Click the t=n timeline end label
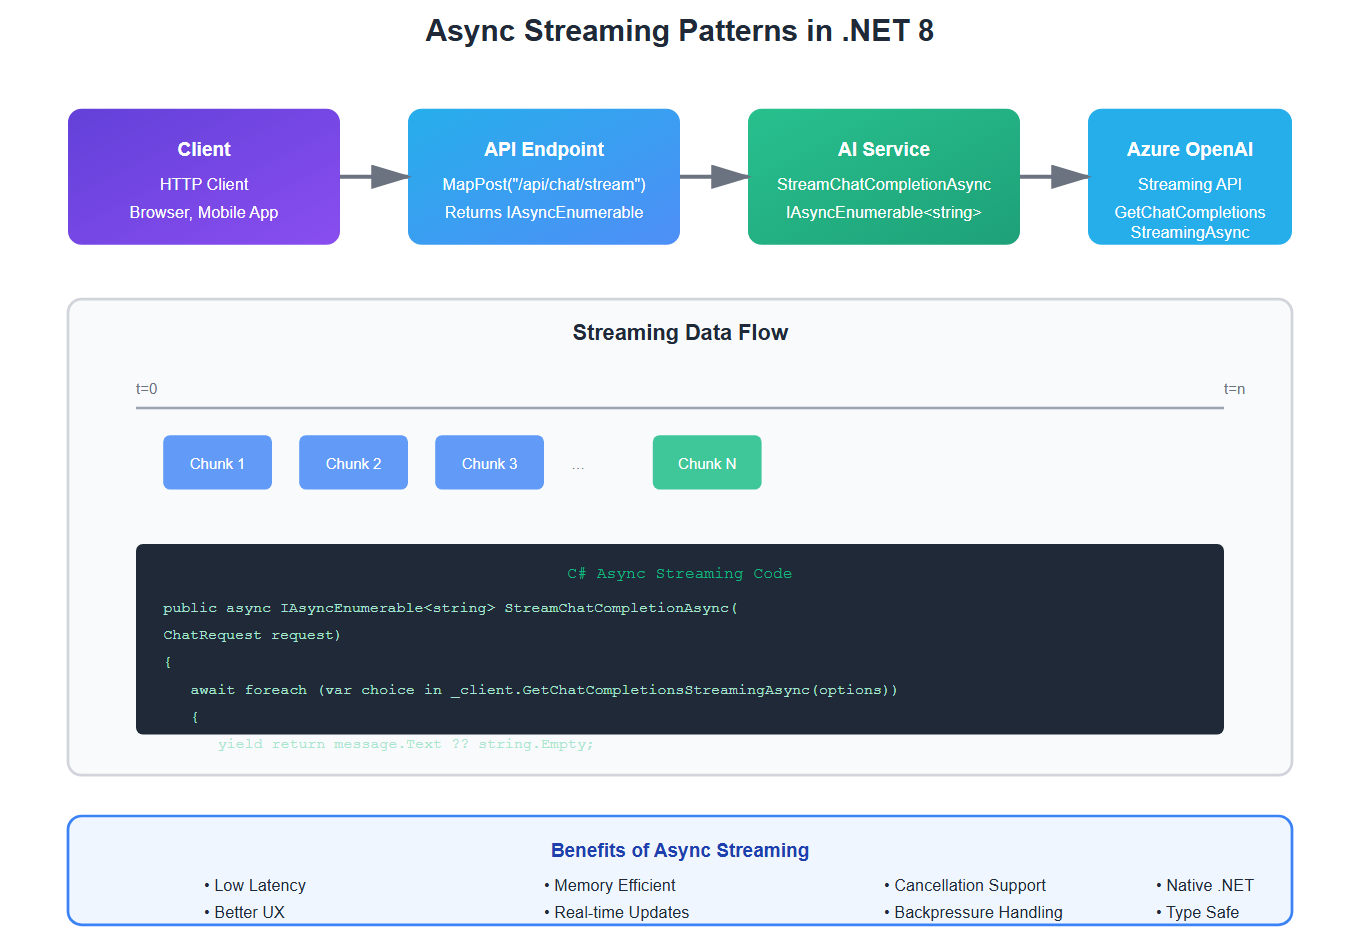Viewport: 1360px width, 952px height. [x=1234, y=389]
